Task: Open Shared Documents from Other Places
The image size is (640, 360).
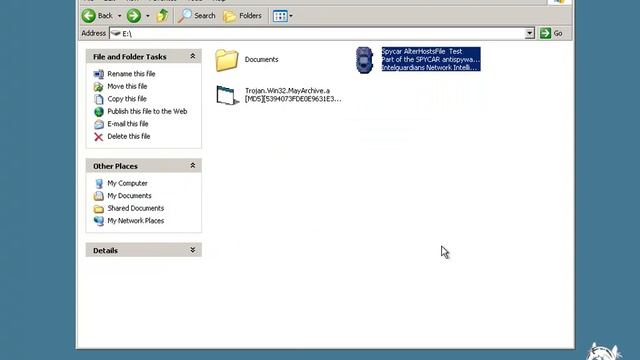Action: (136, 208)
